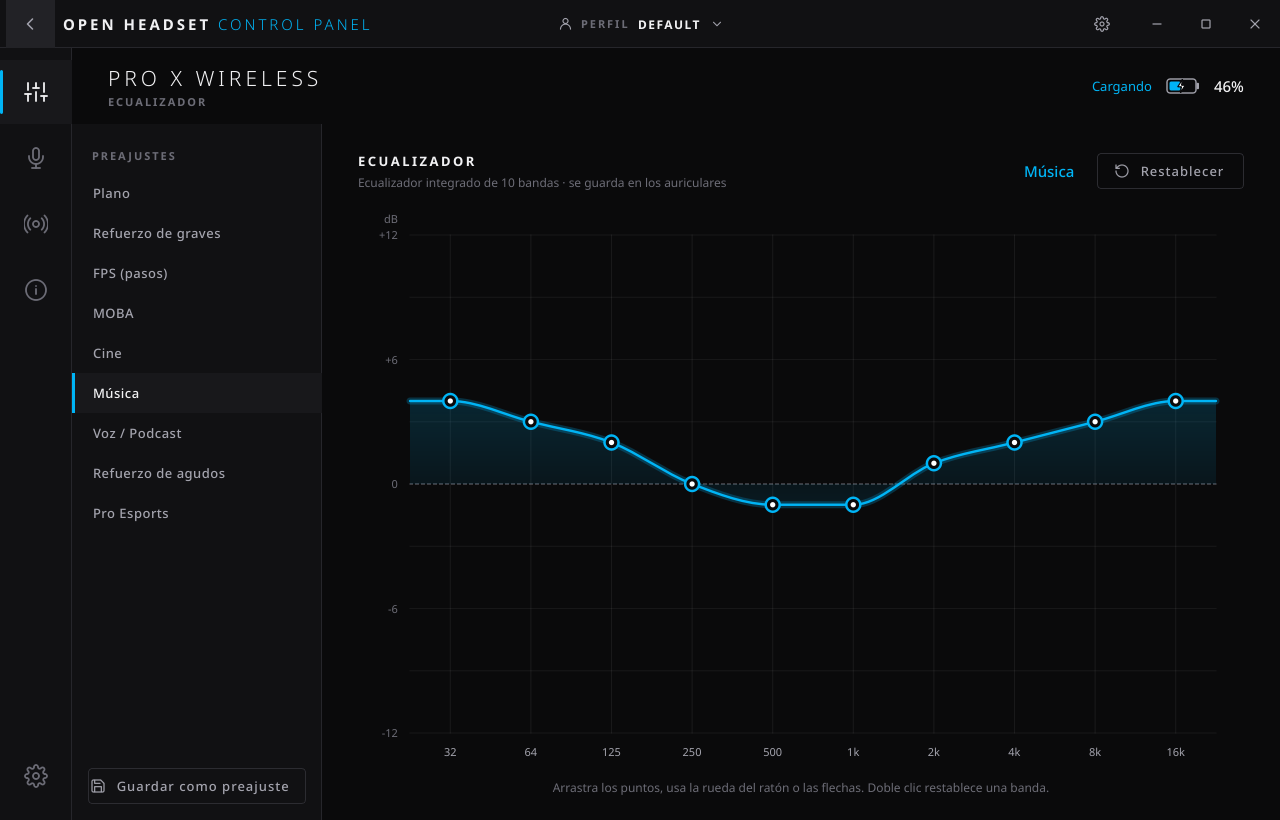The height and width of the screenshot is (820, 1280).
Task: Go back using the title bar arrow
Action: point(30,24)
